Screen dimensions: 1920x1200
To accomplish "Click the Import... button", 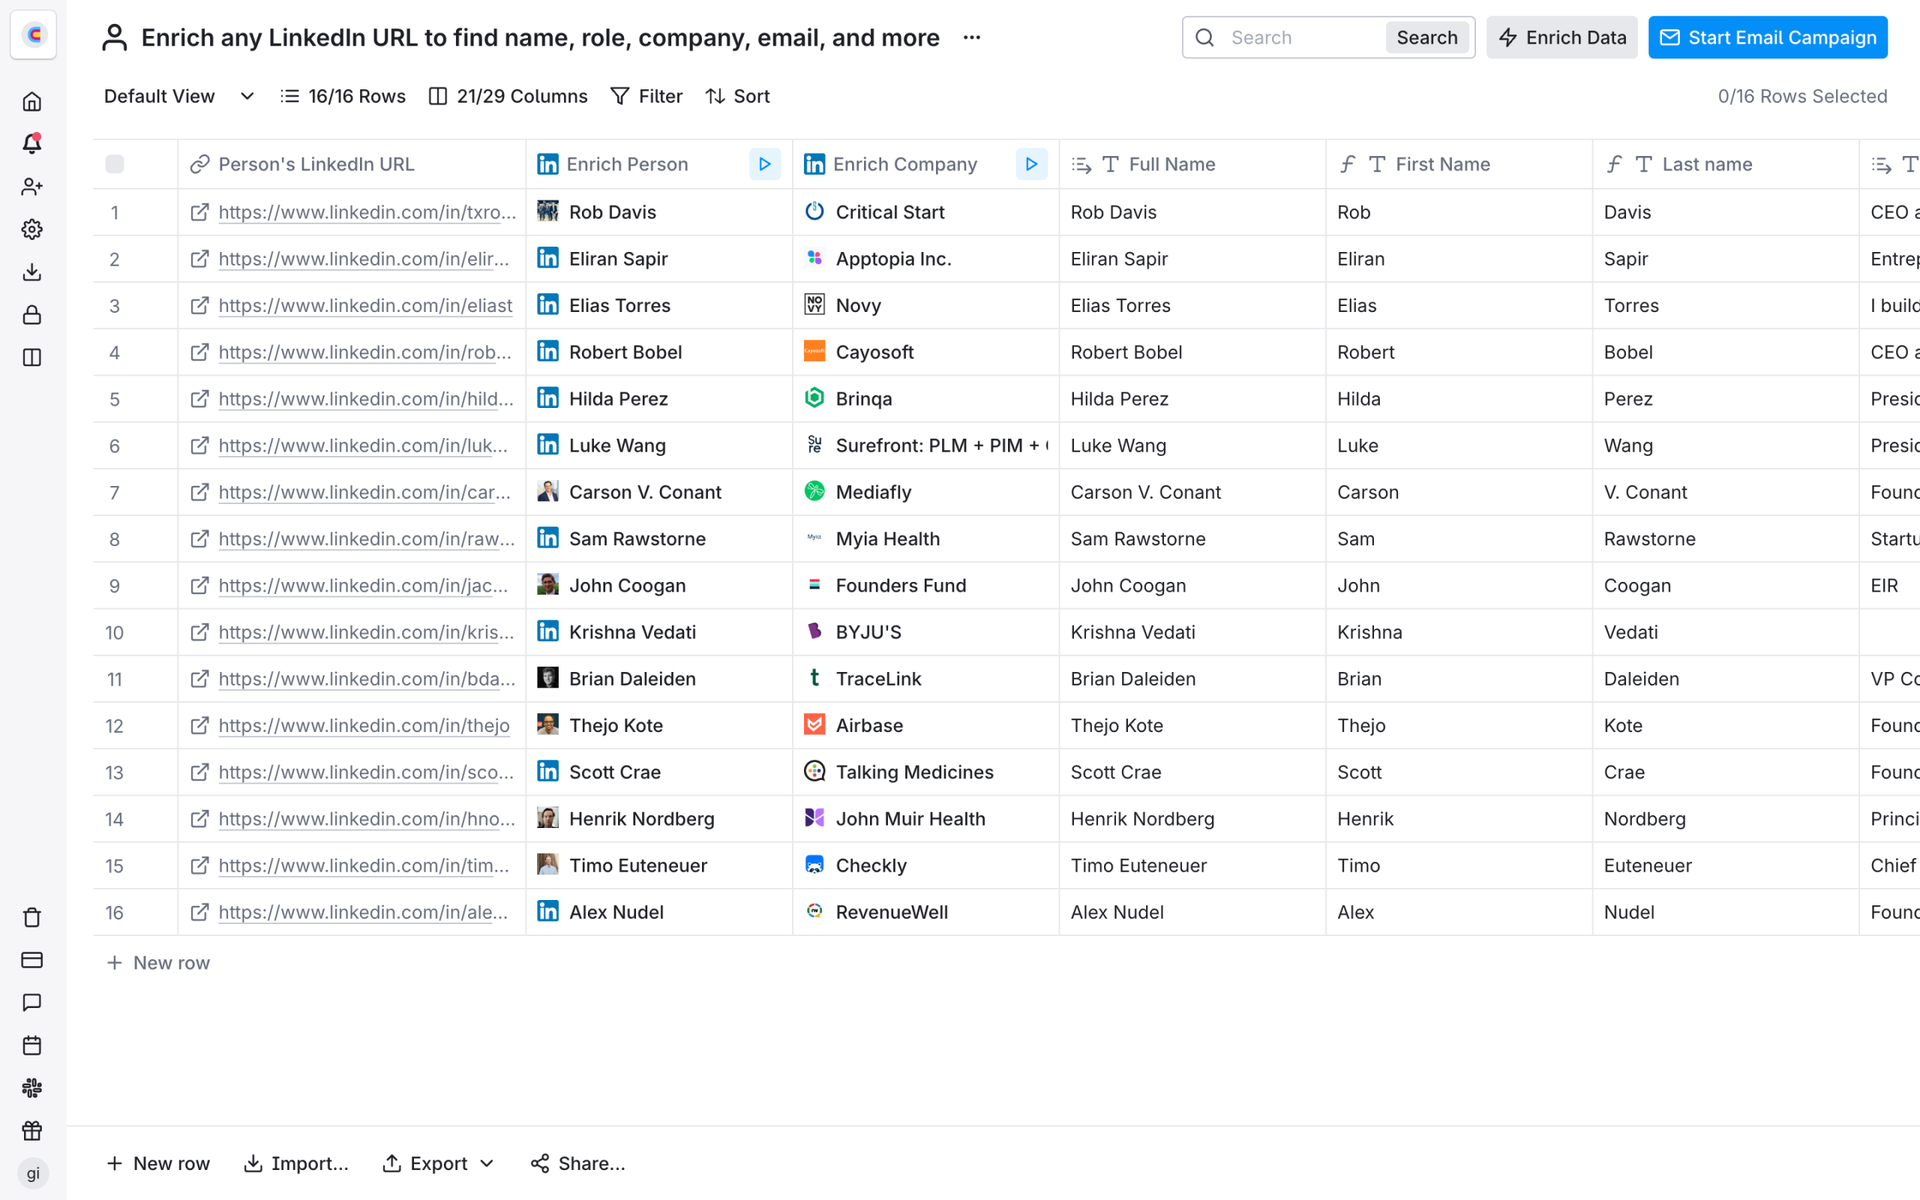I will pyautogui.click(x=296, y=1163).
